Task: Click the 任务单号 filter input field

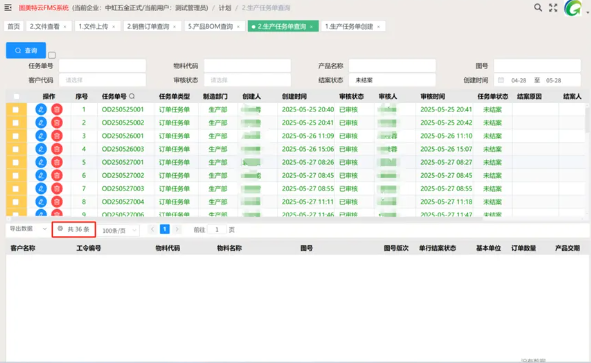Action: [x=102, y=66]
